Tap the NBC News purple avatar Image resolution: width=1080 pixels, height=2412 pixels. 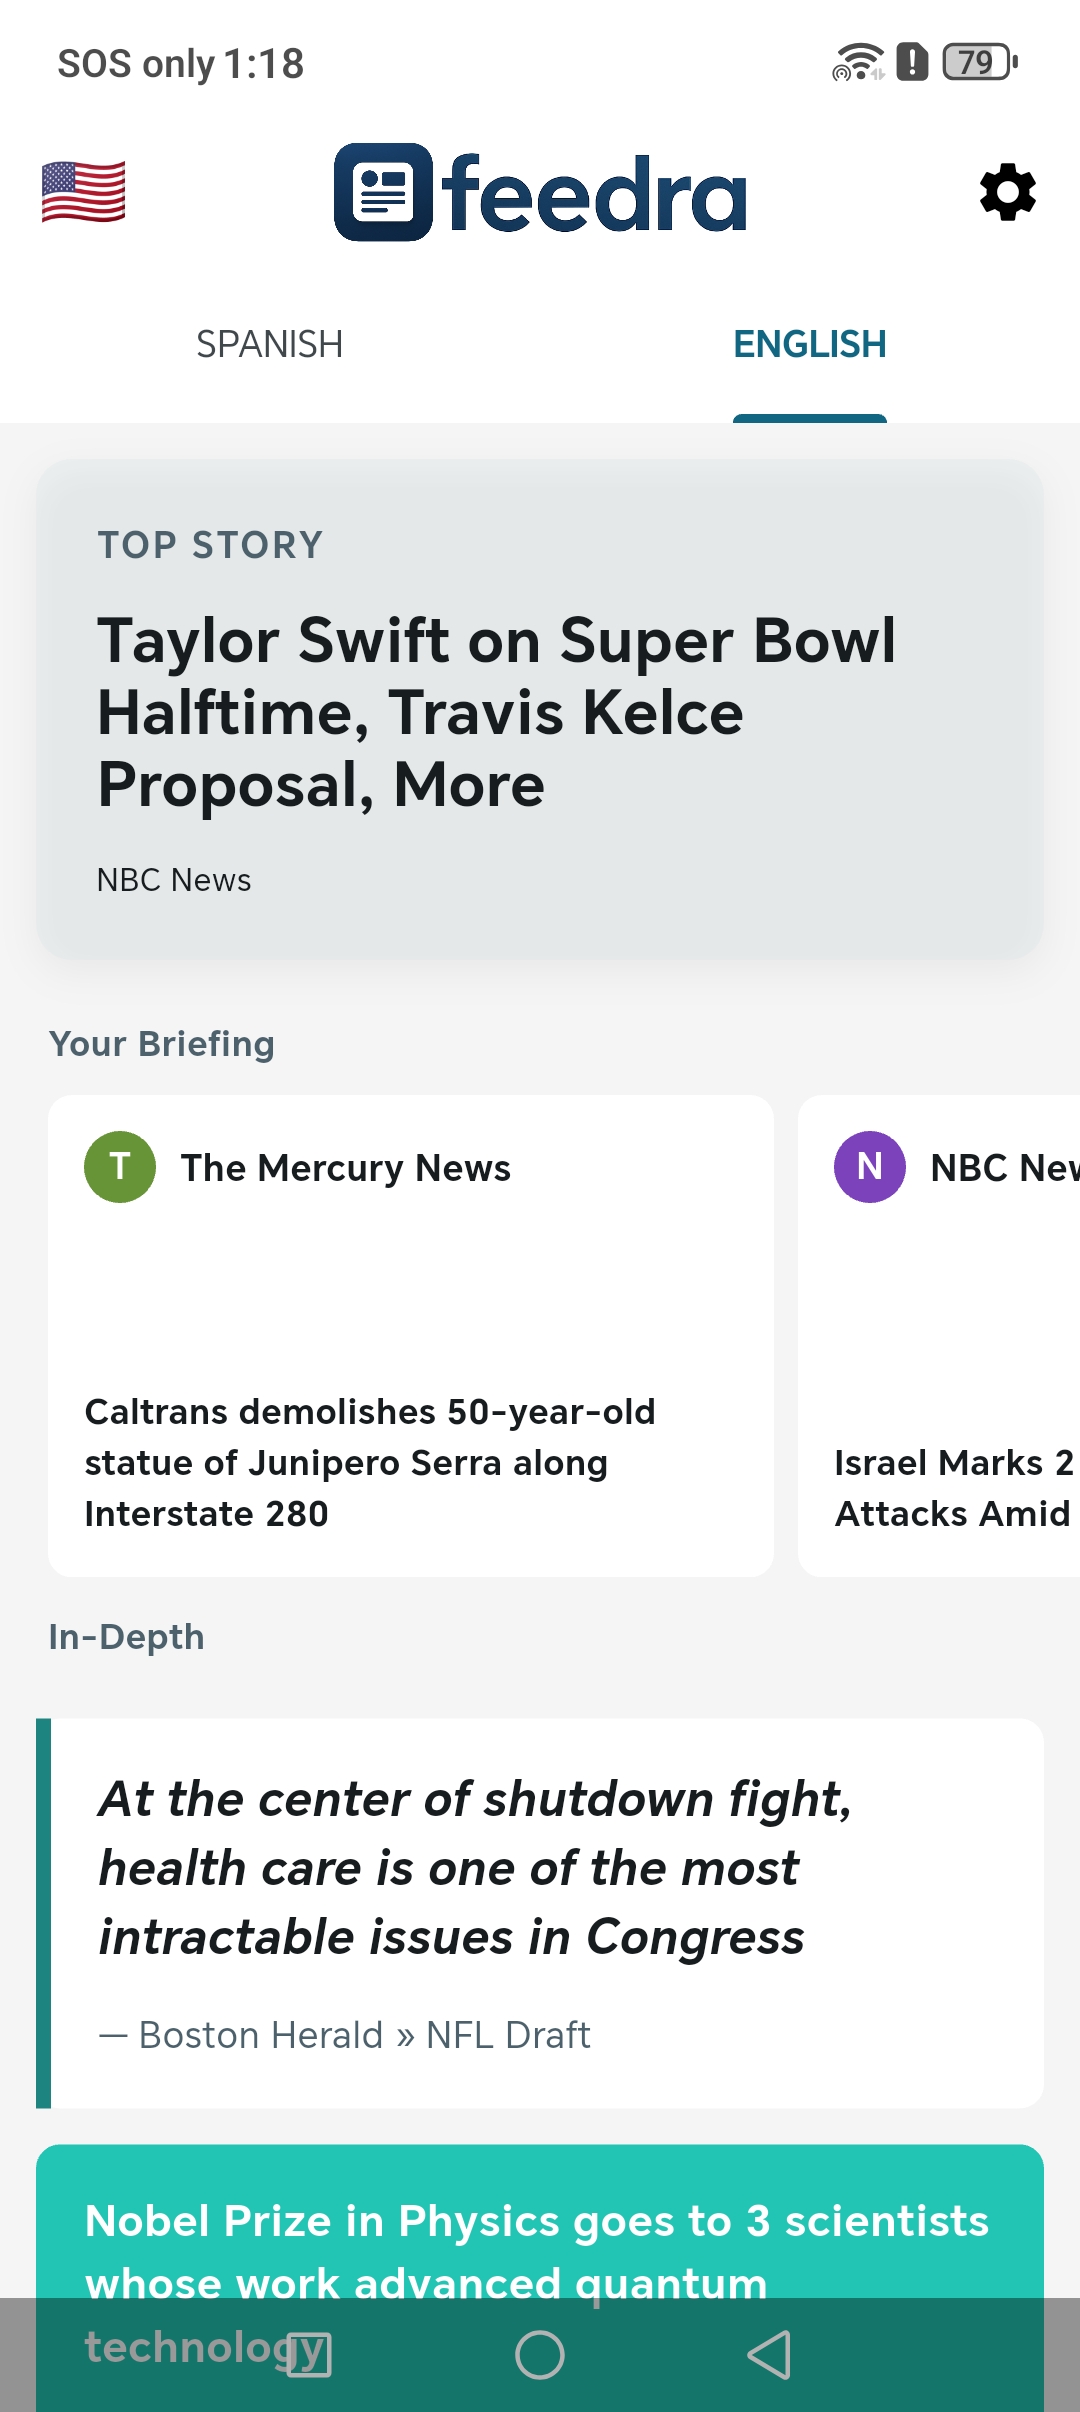[x=869, y=1167]
